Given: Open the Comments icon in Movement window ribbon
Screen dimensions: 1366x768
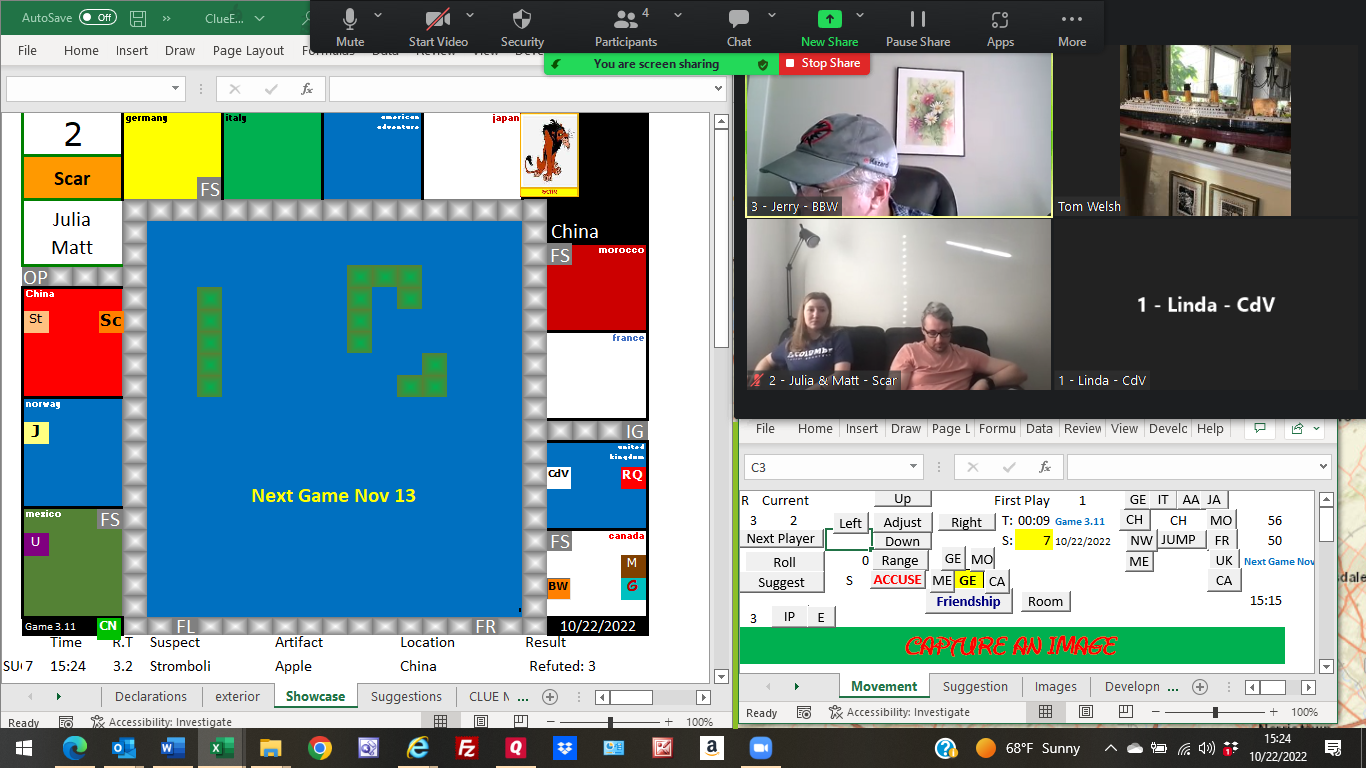Looking at the screenshot, I should 1259,428.
